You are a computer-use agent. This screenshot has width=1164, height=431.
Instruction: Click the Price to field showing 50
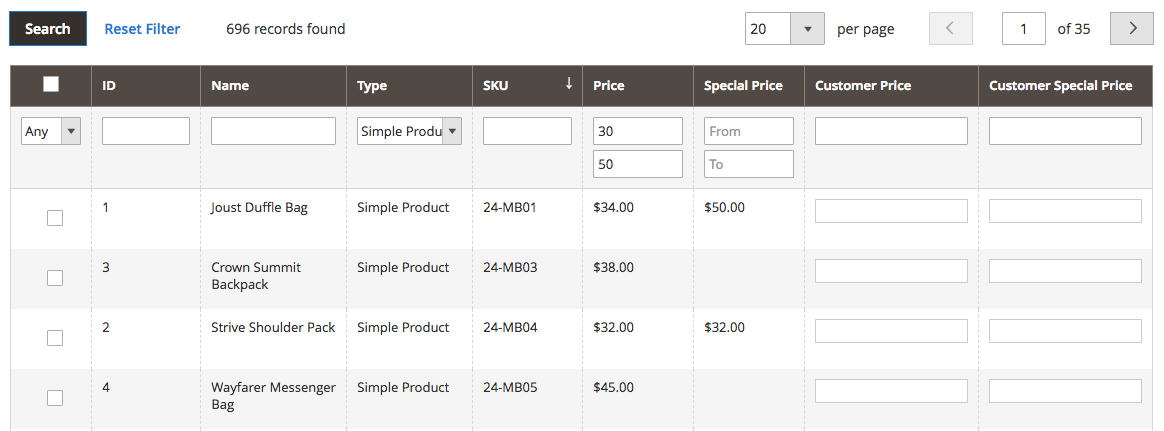638,164
